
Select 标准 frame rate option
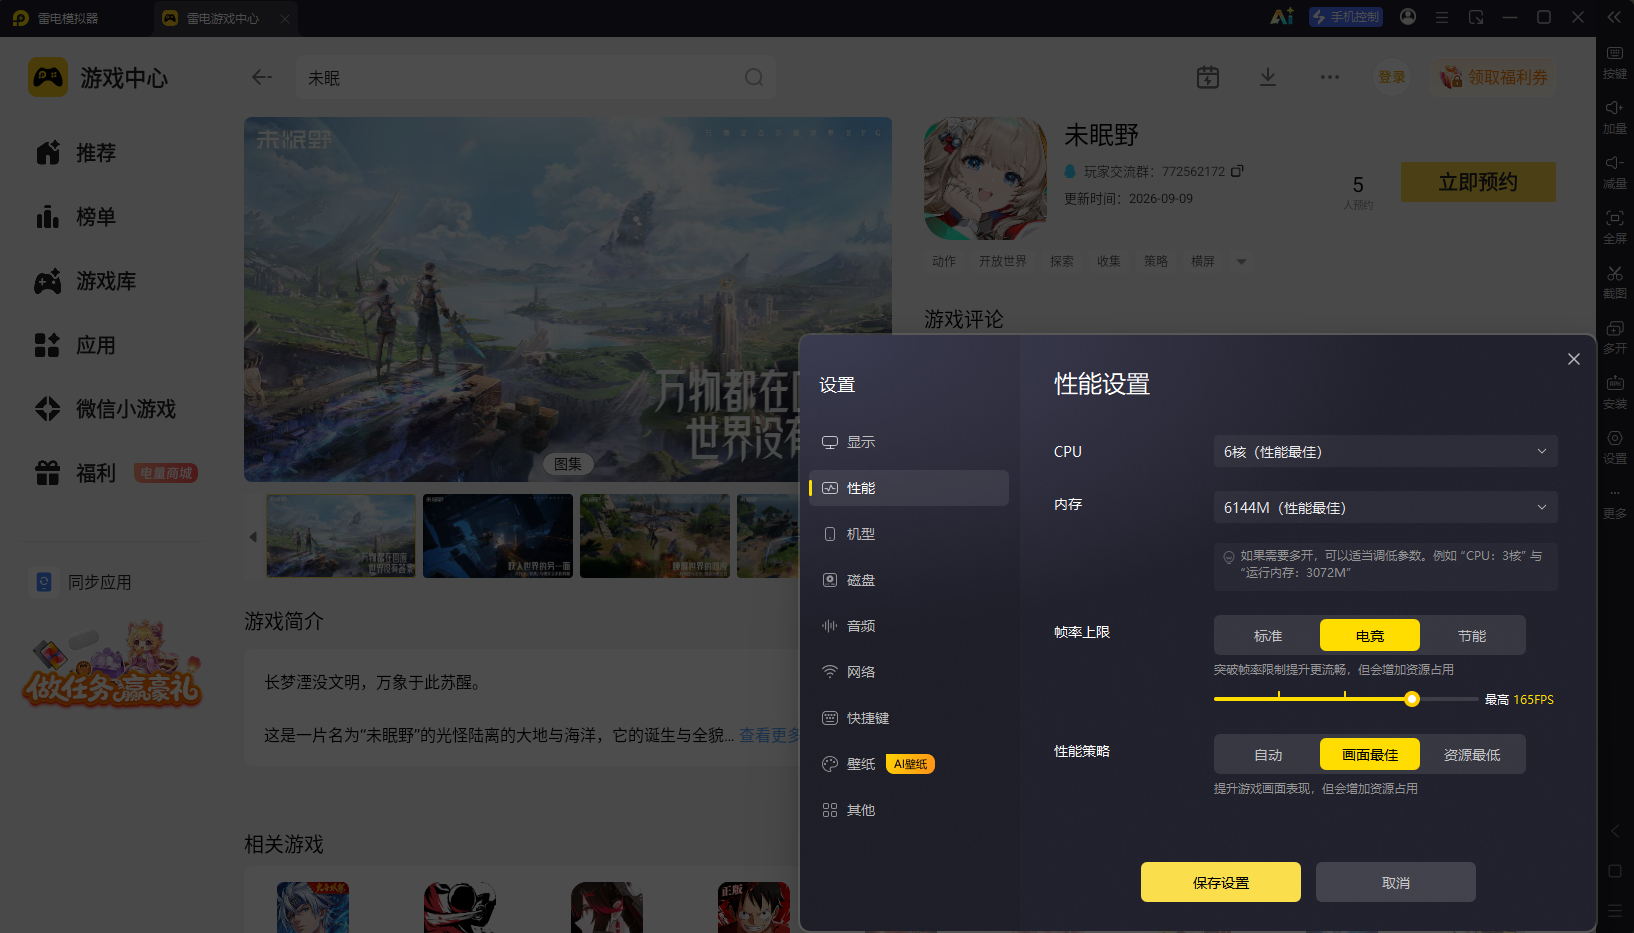pyautogui.click(x=1268, y=635)
